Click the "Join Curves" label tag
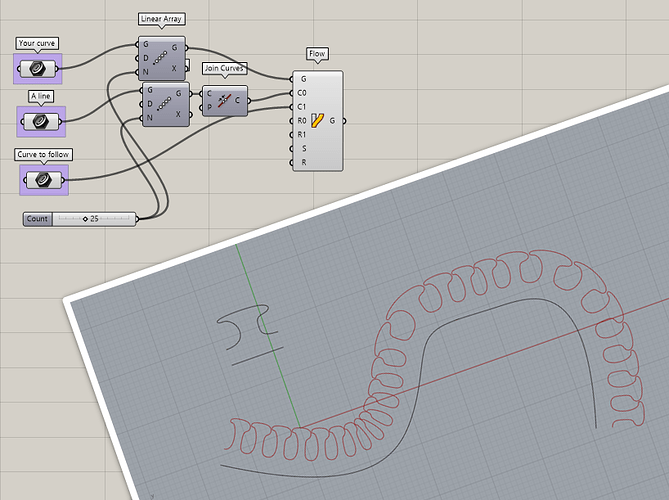Viewport: 669px width, 500px height. point(224,68)
